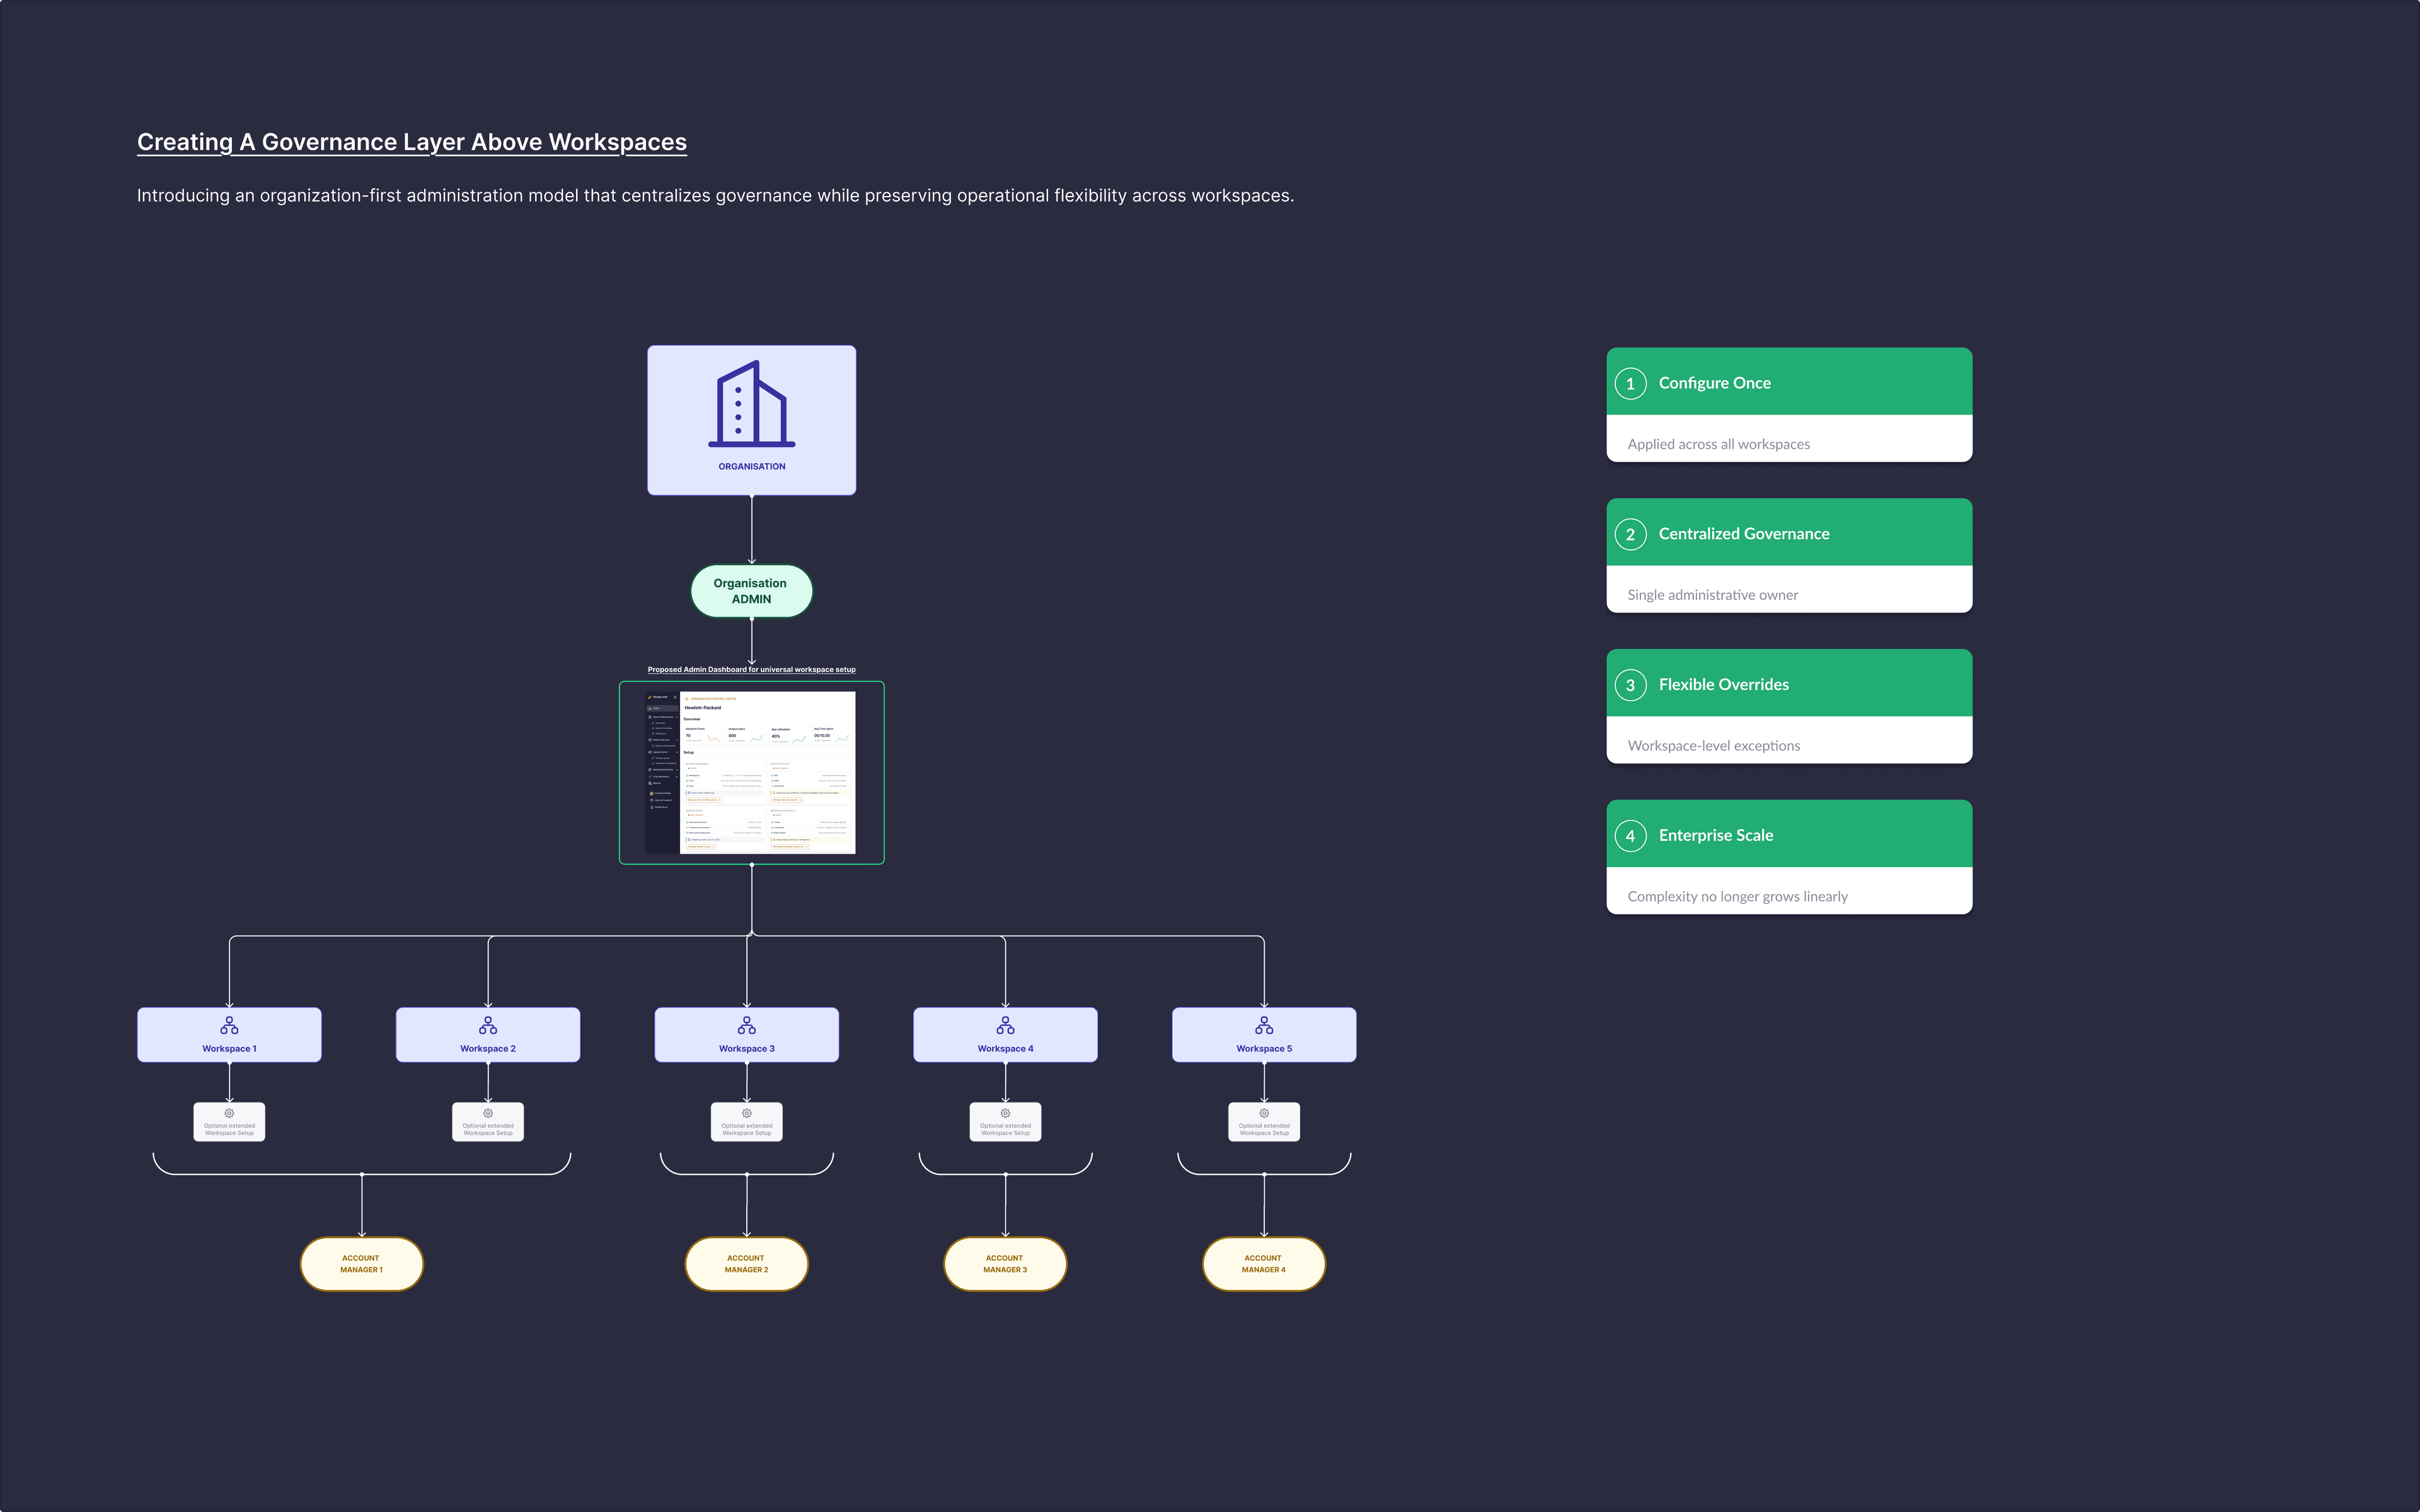This screenshot has width=2420, height=1512.
Task: Click the gear icon under Workspace 3
Action: click(x=747, y=1113)
